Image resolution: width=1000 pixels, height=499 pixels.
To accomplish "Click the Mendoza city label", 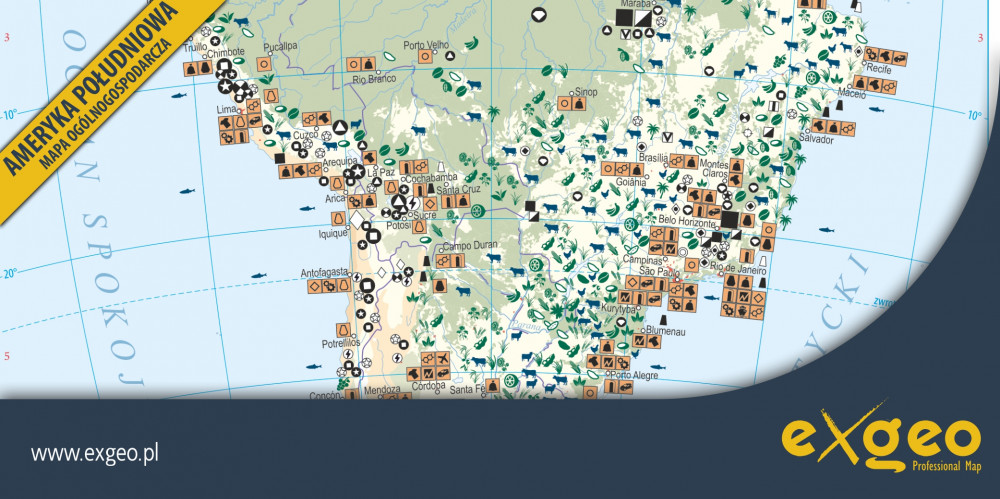I will pyautogui.click(x=382, y=389).
